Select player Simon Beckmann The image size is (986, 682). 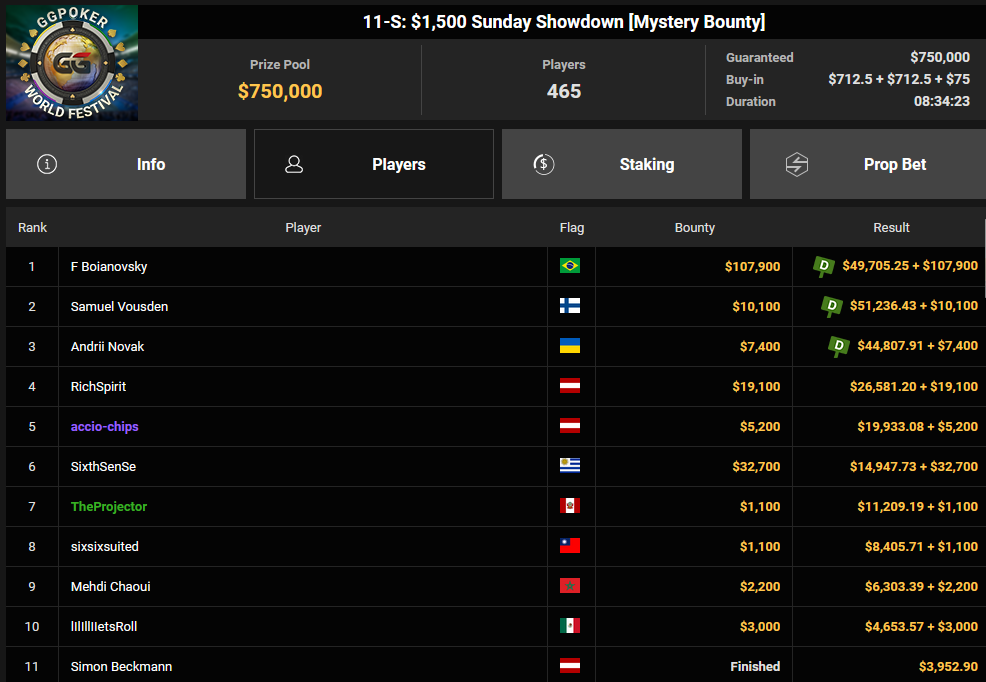click(121, 666)
